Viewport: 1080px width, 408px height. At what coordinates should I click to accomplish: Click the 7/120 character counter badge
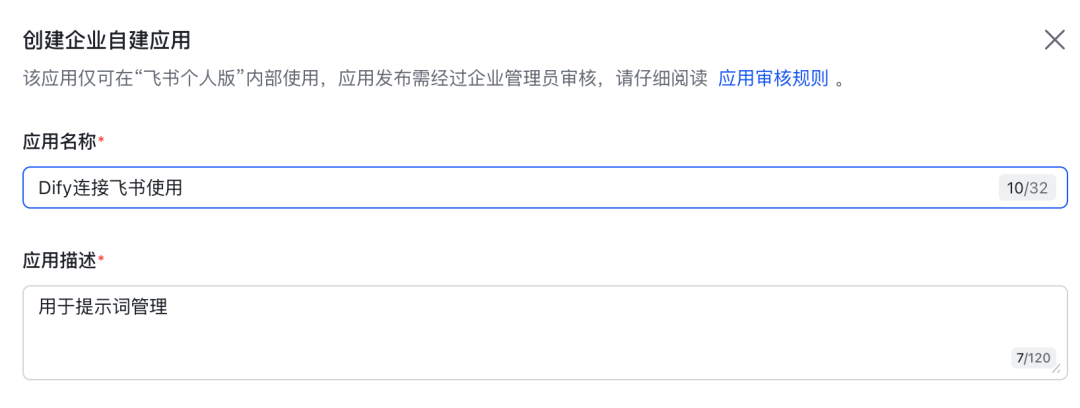[x=1033, y=358]
